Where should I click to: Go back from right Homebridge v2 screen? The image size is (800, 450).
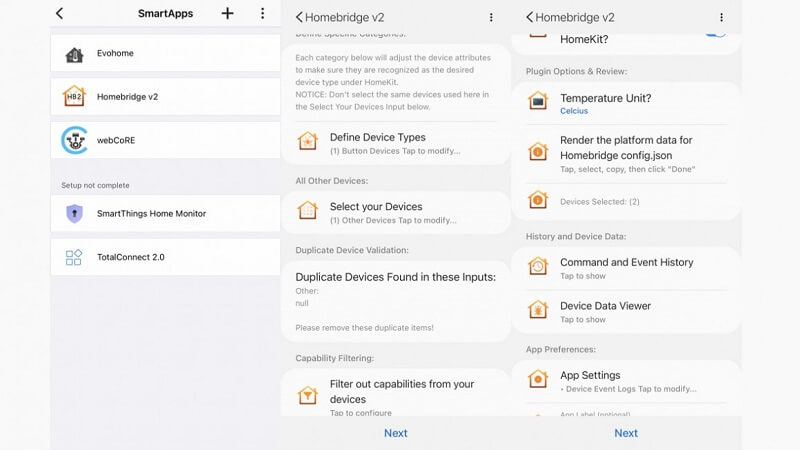click(x=530, y=17)
